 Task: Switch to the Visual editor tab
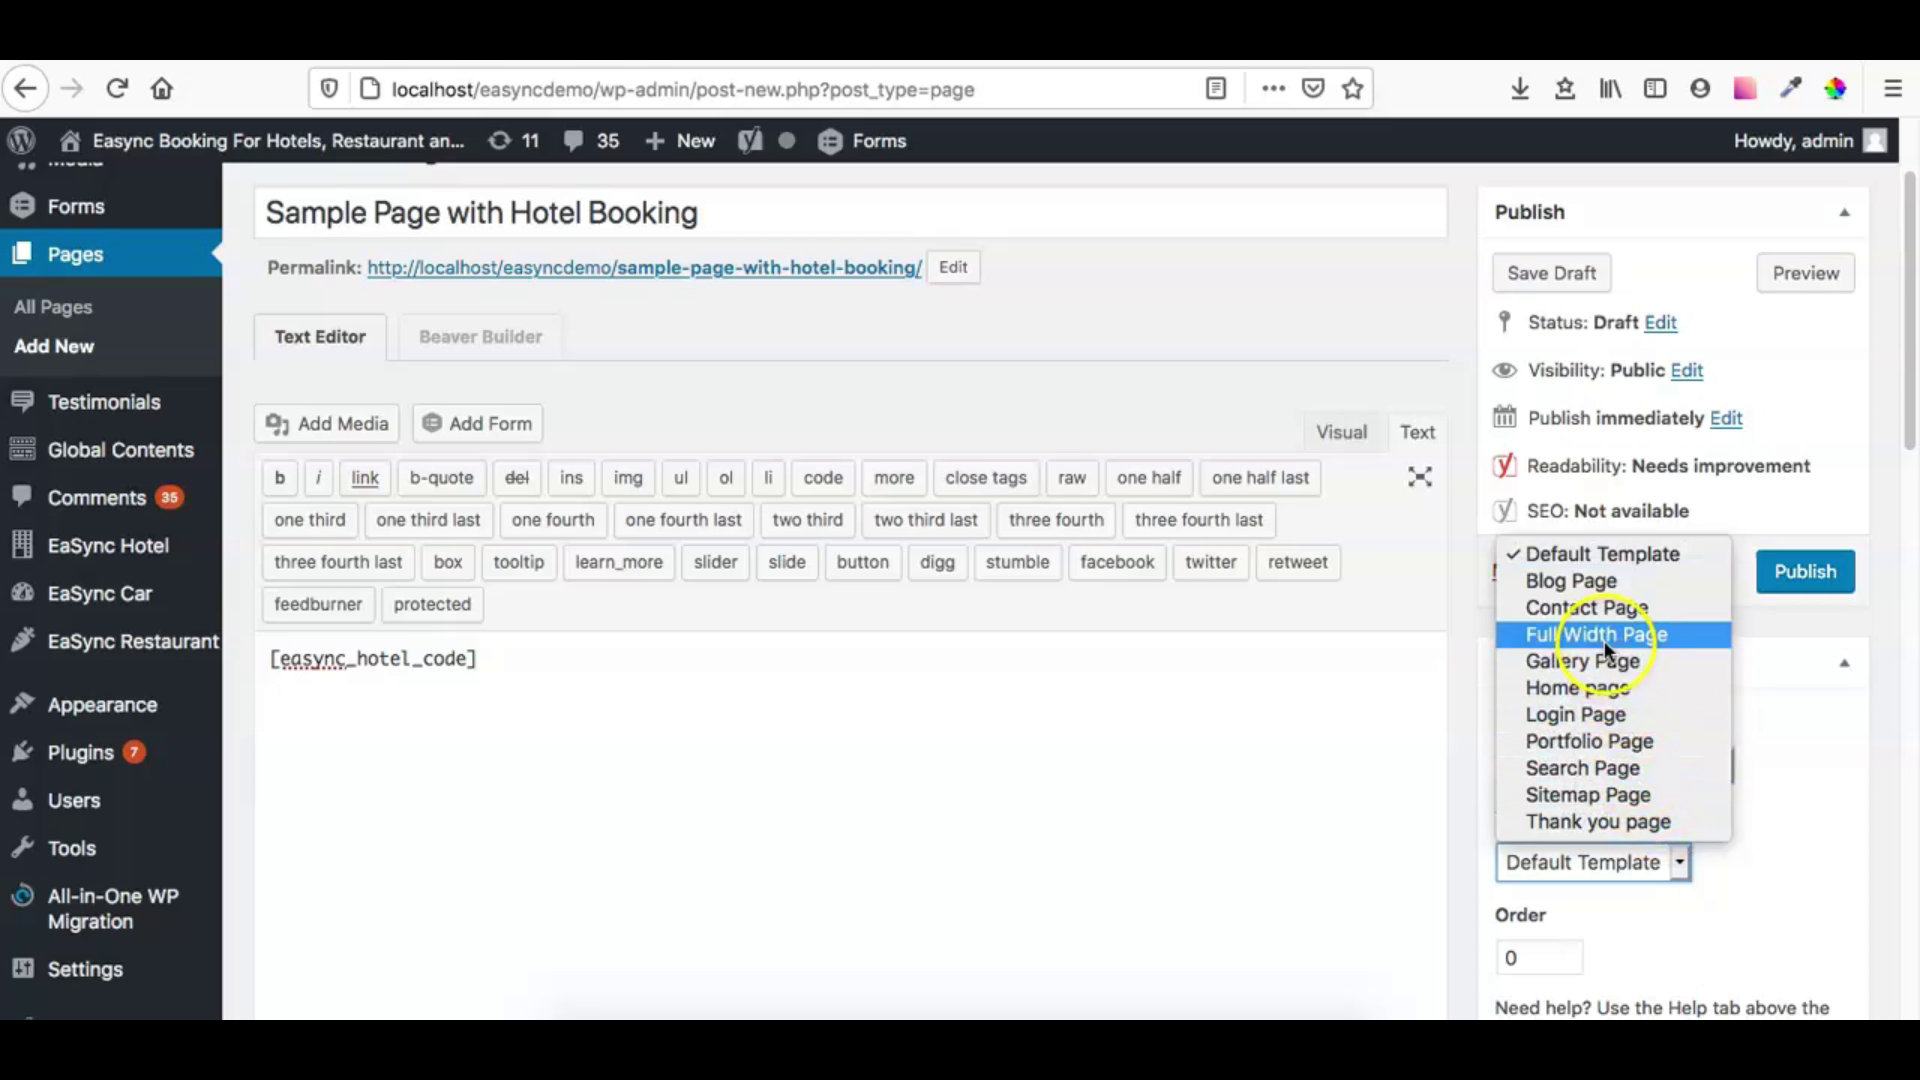click(x=1341, y=431)
